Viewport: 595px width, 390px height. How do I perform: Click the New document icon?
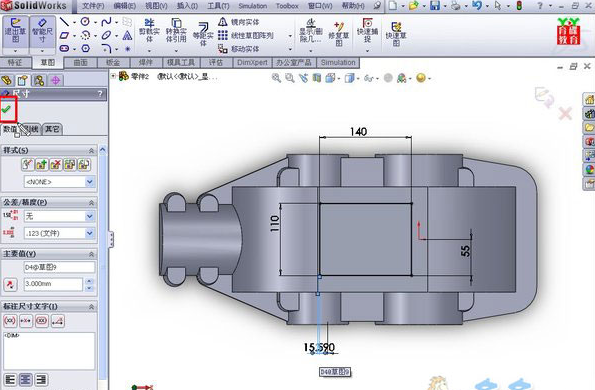click(x=393, y=5)
